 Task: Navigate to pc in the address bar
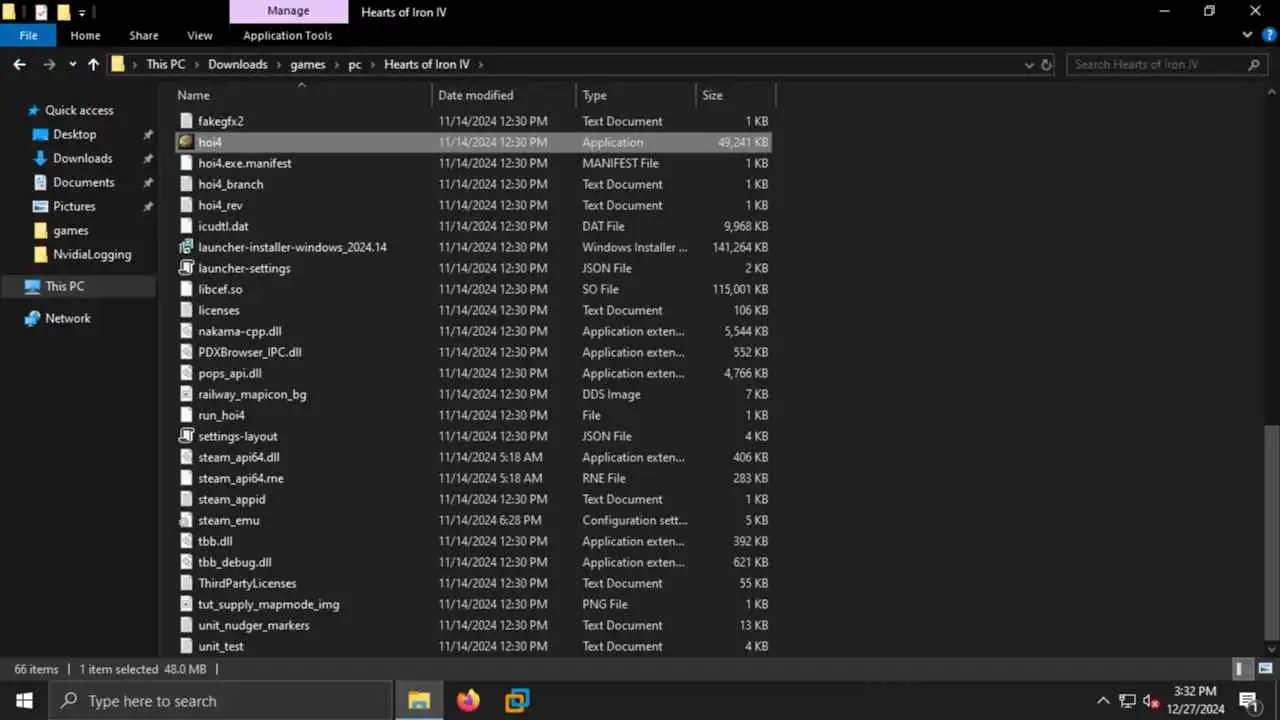point(355,64)
